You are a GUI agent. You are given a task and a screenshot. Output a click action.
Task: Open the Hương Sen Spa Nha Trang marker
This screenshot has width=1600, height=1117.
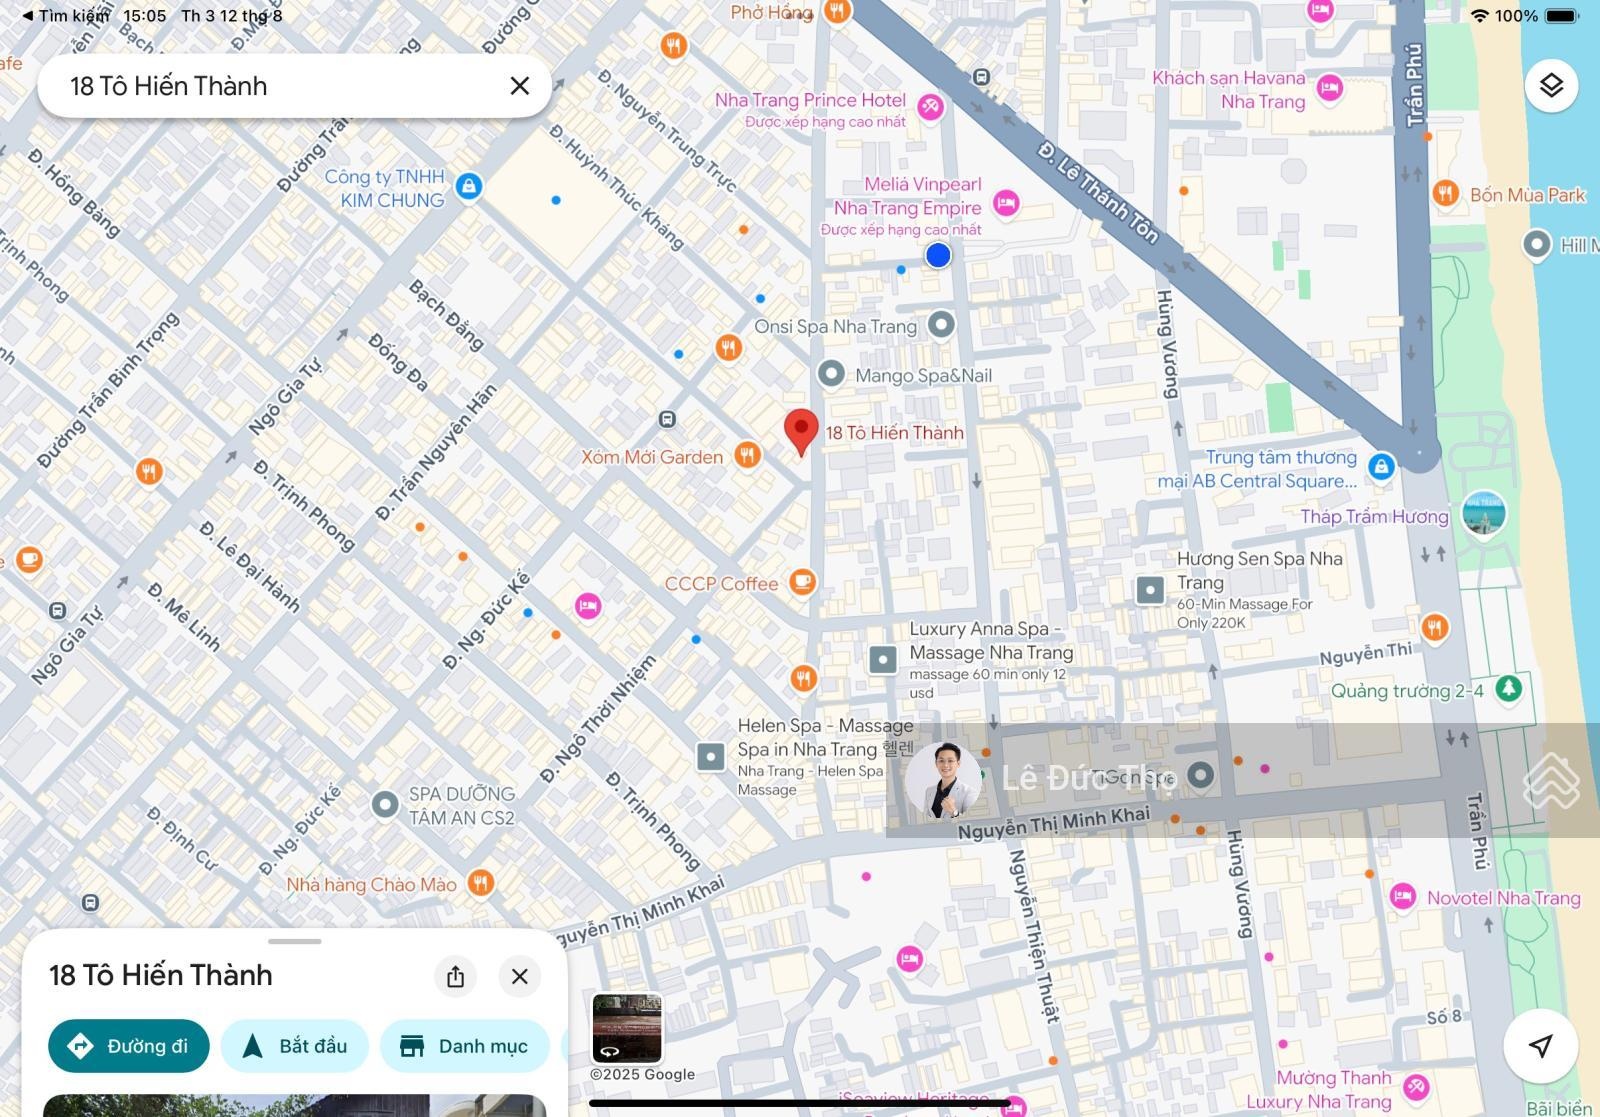[x=1150, y=590]
